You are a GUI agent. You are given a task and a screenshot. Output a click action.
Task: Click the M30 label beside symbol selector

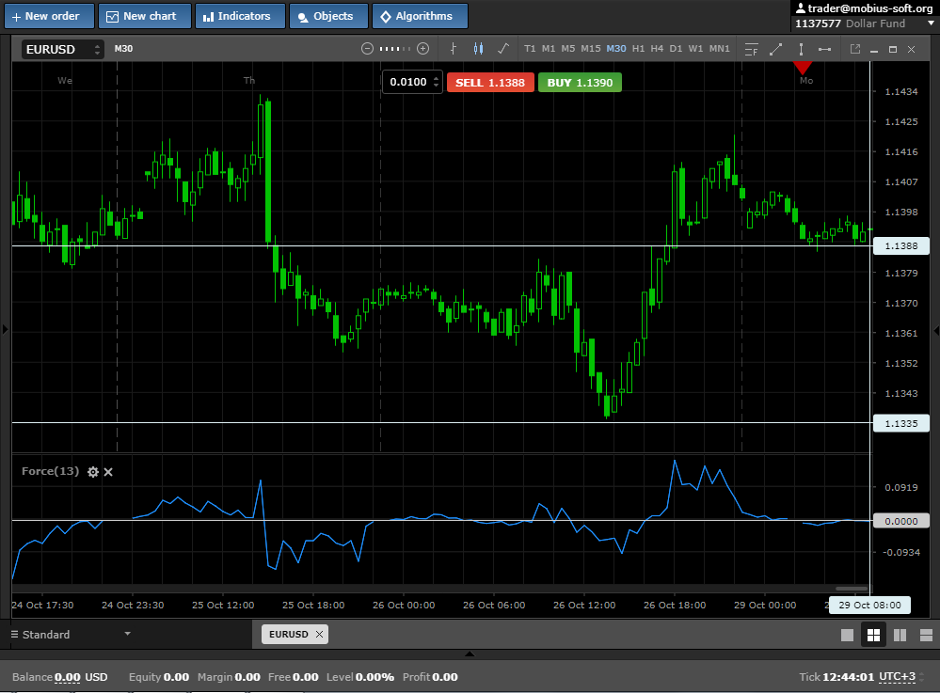point(123,49)
